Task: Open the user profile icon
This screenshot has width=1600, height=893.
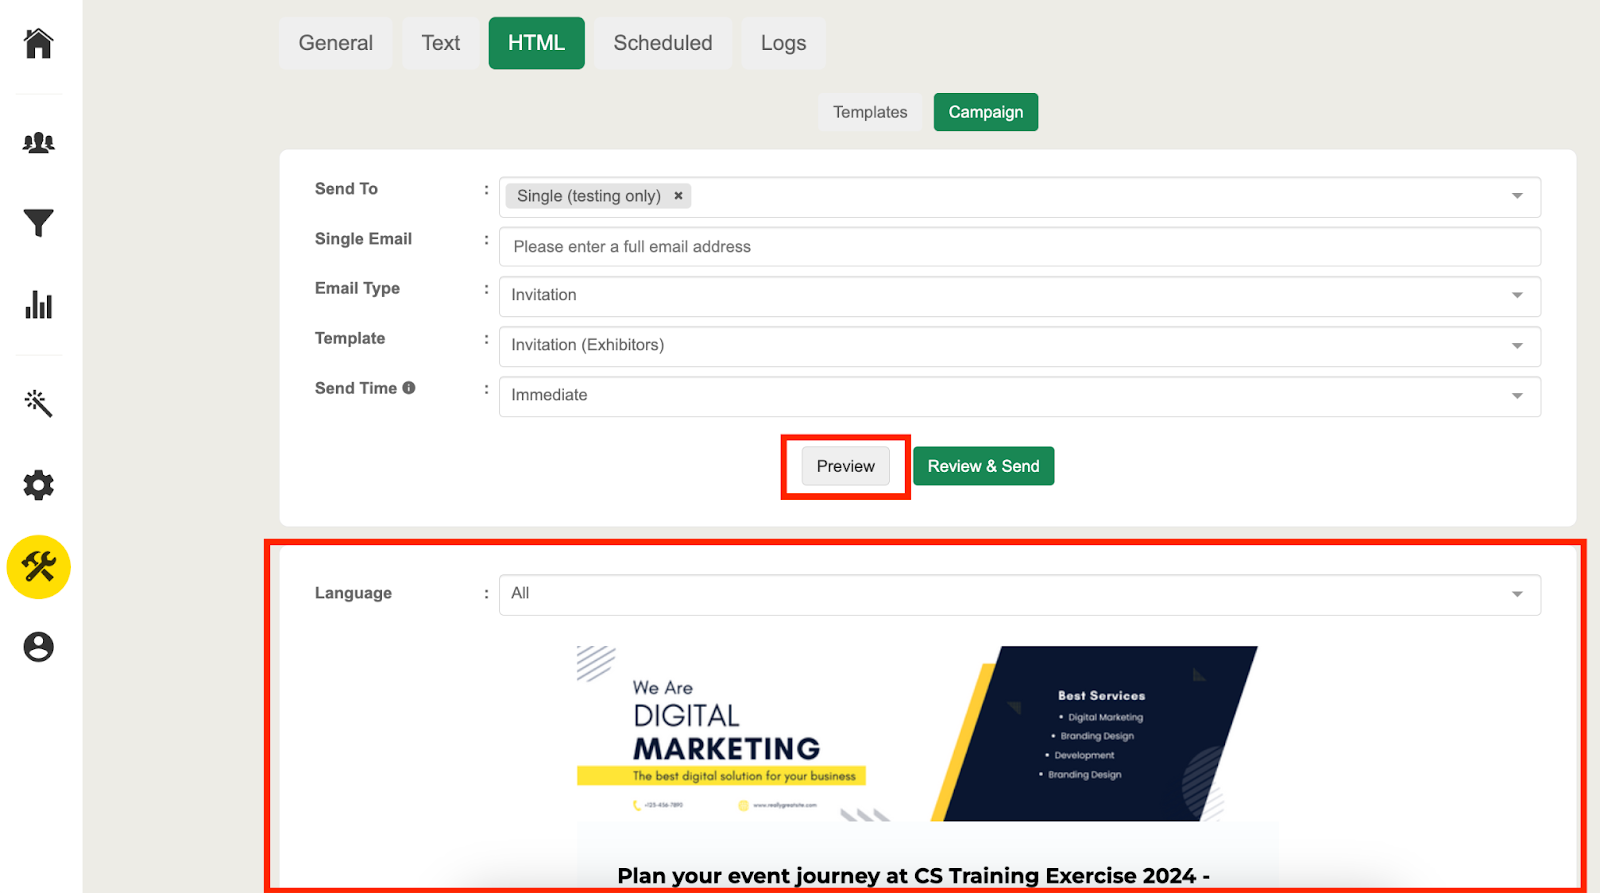Action: [x=38, y=647]
